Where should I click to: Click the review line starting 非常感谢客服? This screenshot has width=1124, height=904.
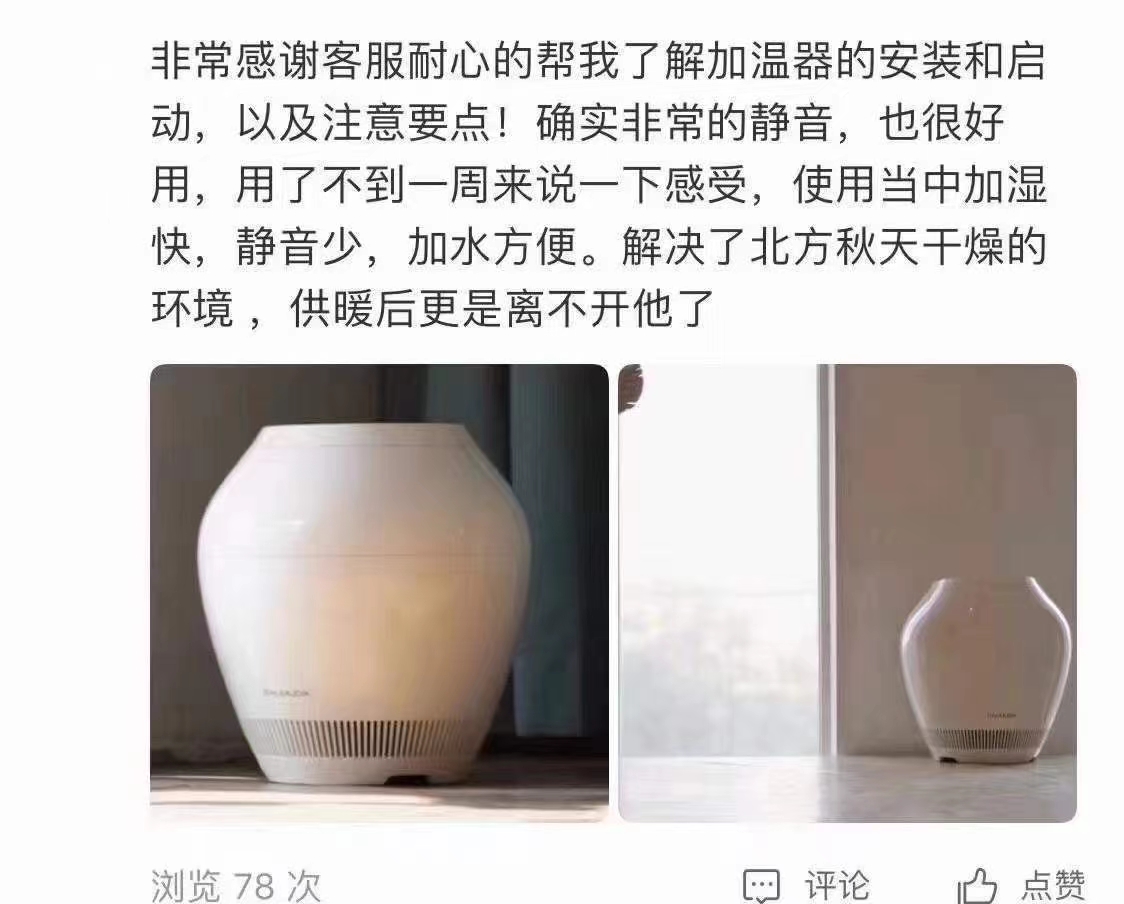(x=599, y=60)
